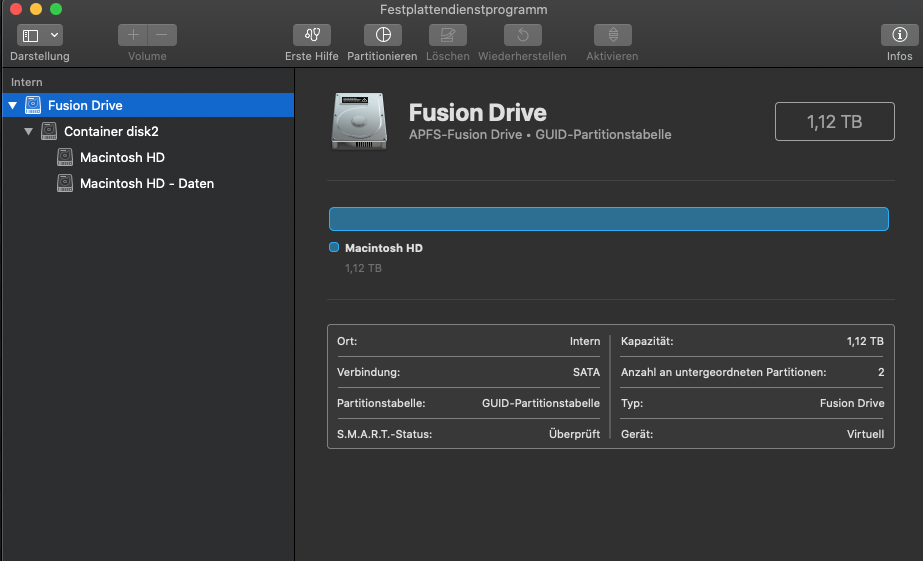Click the blue storage usage bar

608,219
